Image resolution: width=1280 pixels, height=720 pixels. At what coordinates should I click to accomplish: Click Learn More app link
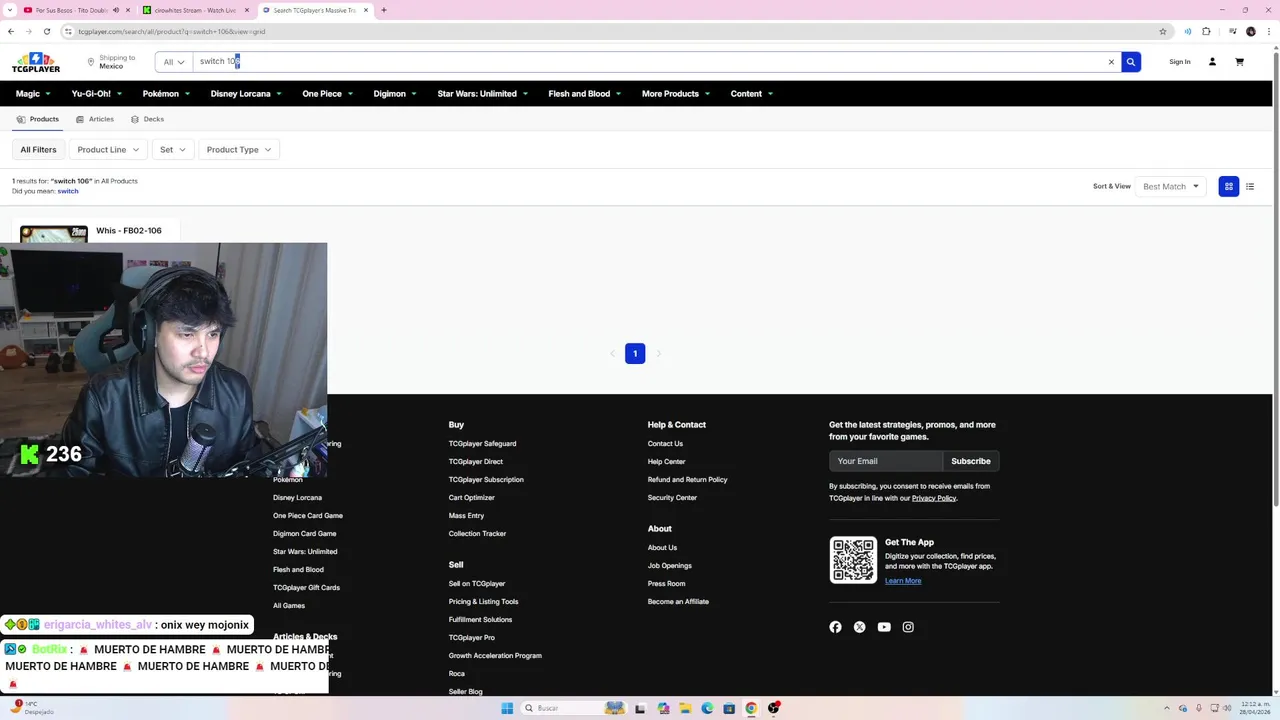903,581
